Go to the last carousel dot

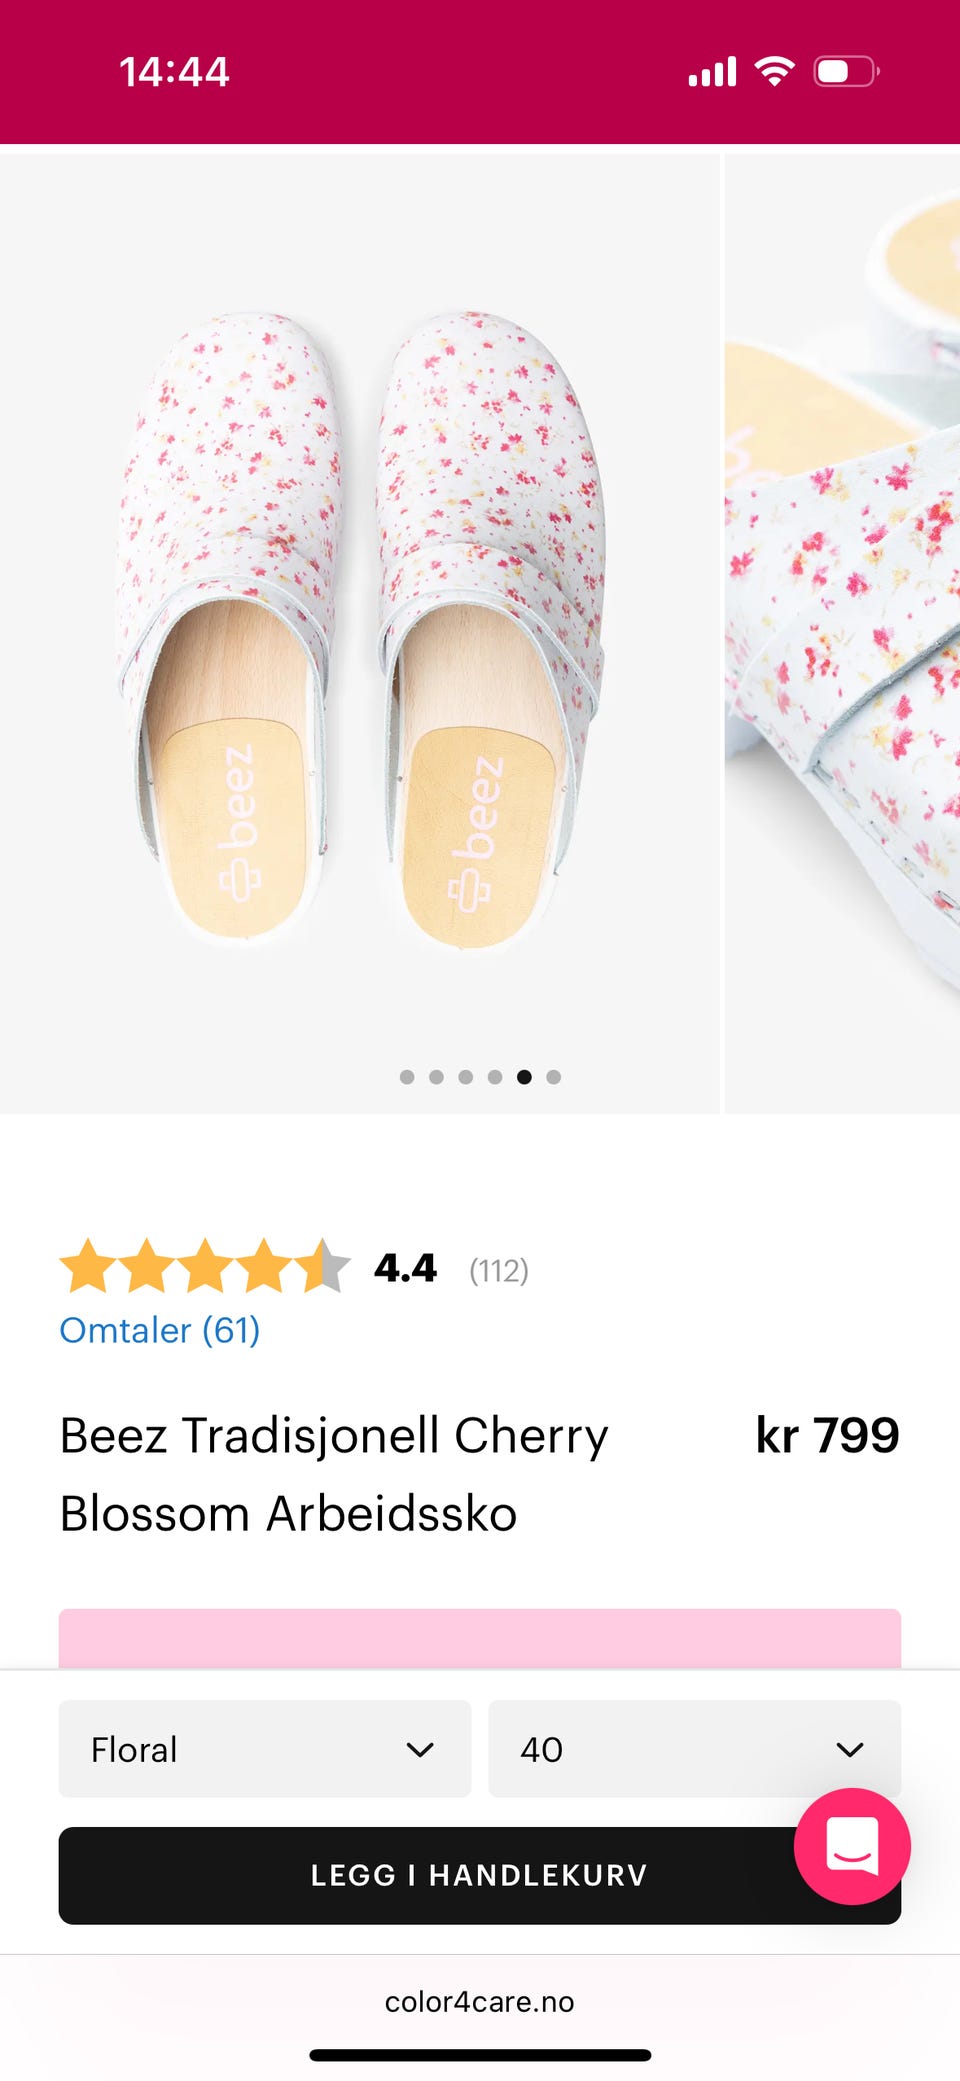[553, 1077]
